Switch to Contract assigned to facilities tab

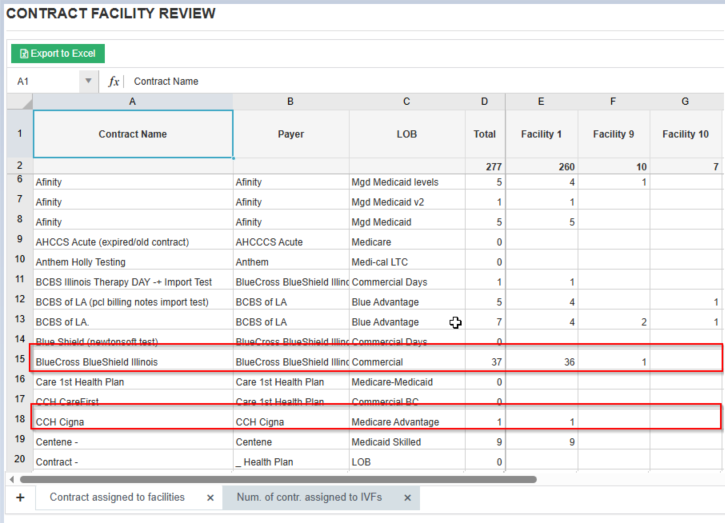[117, 497]
